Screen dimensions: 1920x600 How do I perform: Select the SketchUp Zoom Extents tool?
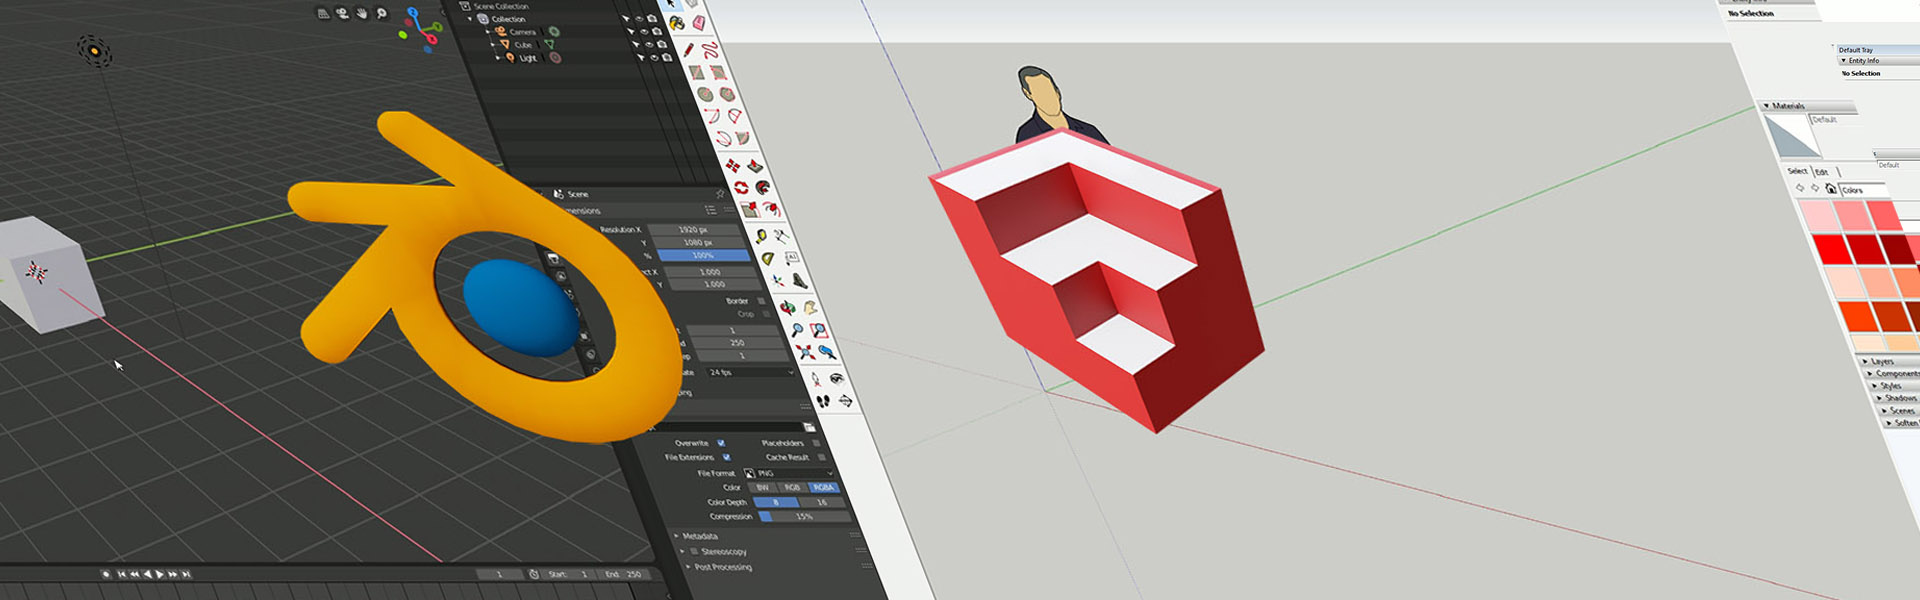tap(805, 352)
